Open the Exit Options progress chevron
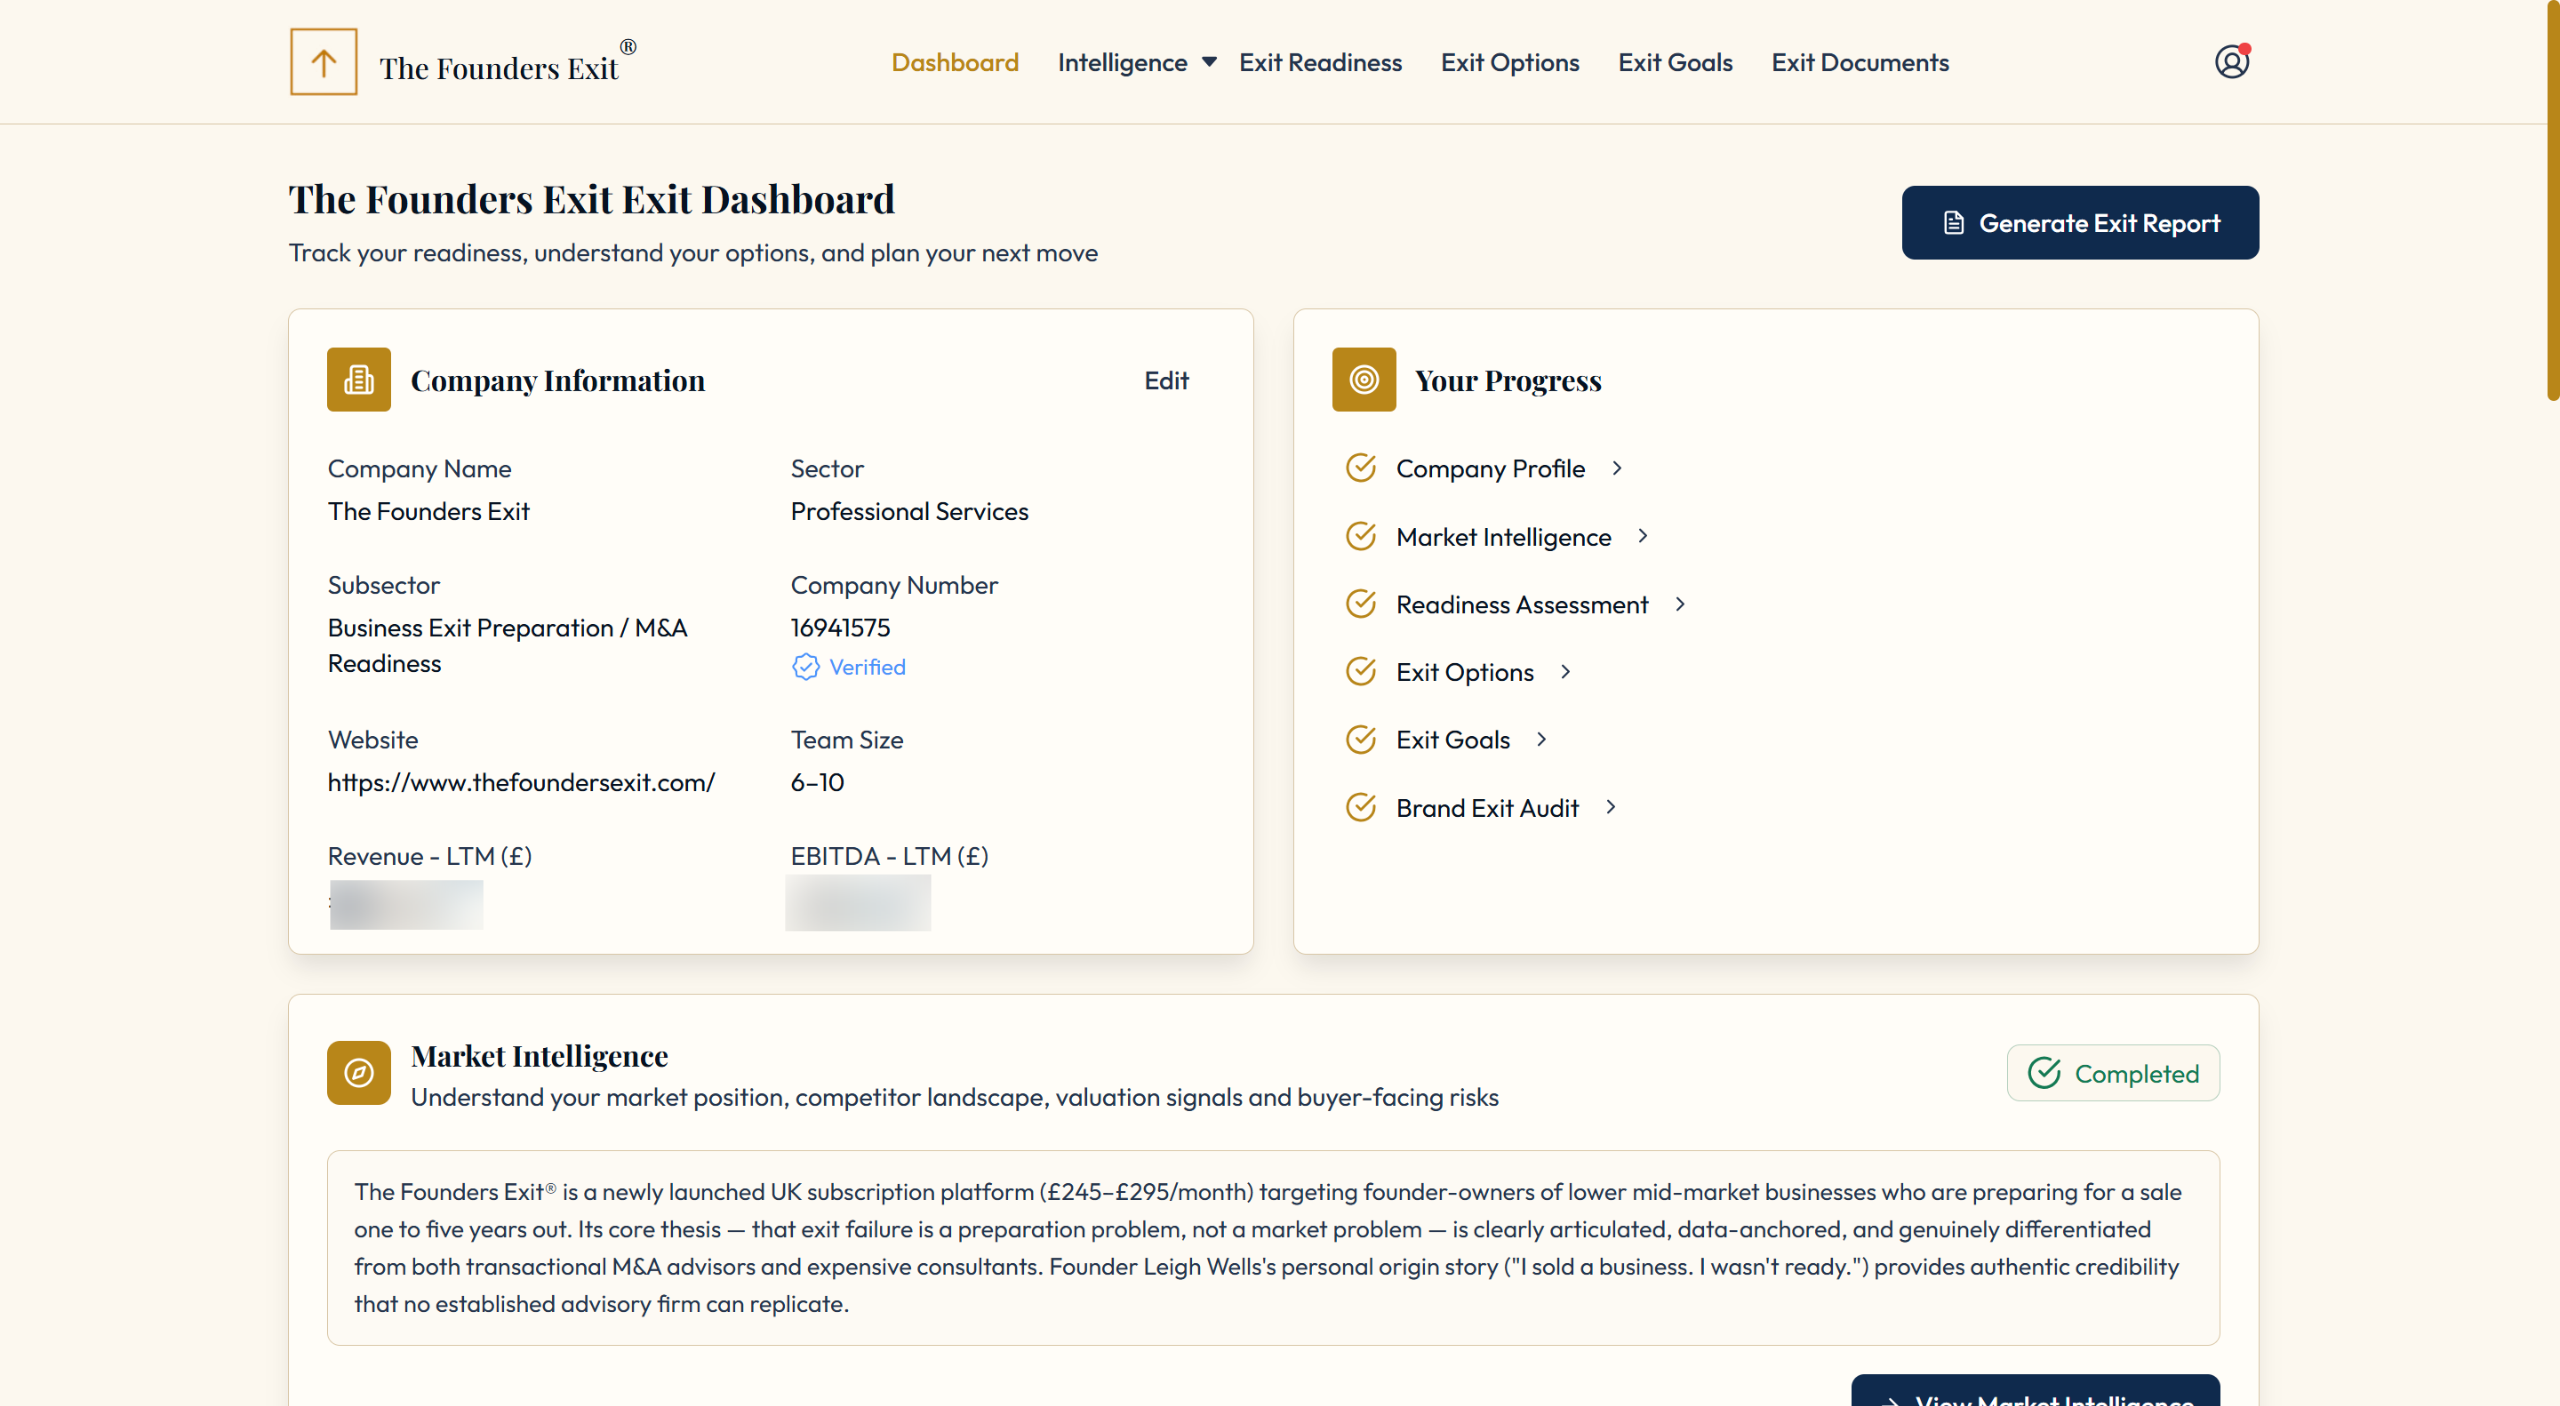This screenshot has height=1406, width=2560. tap(1566, 672)
